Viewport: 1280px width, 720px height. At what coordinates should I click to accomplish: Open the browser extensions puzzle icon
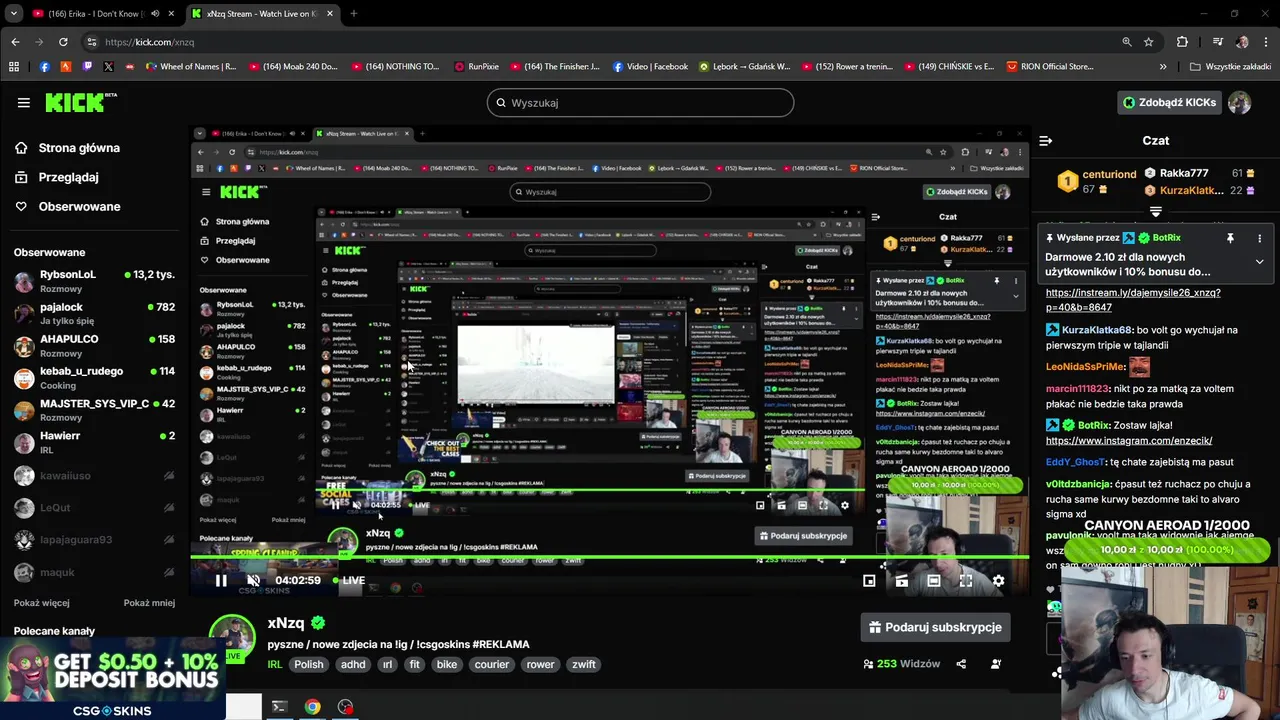tap(1182, 42)
